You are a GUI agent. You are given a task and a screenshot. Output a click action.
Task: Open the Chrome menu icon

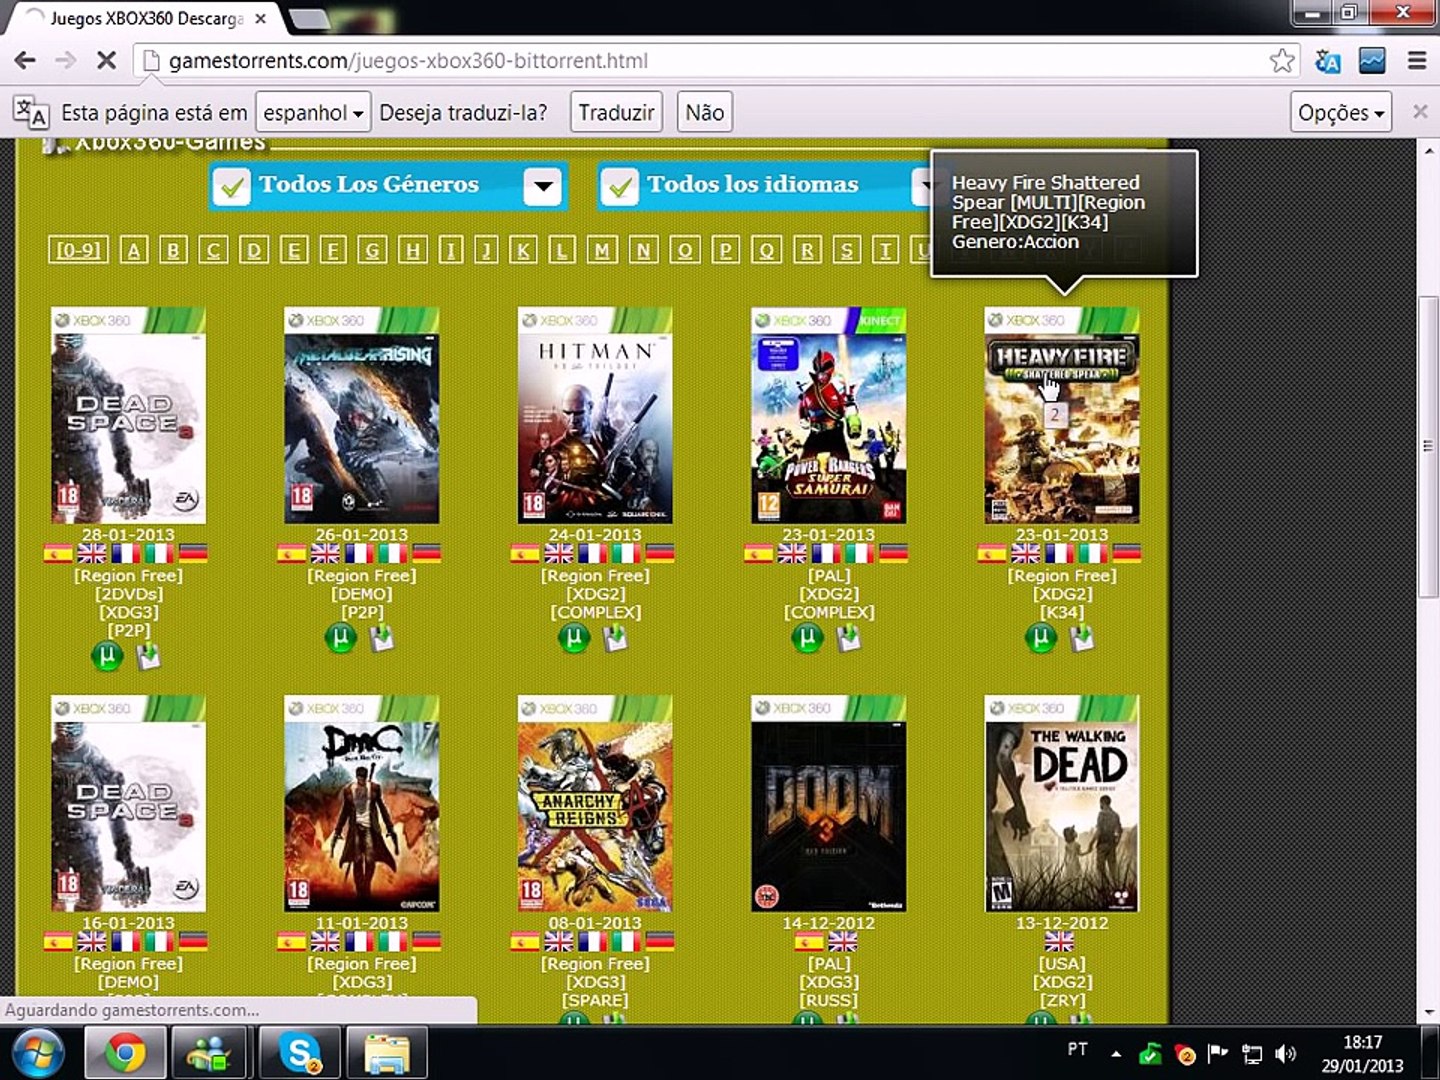(x=1417, y=61)
